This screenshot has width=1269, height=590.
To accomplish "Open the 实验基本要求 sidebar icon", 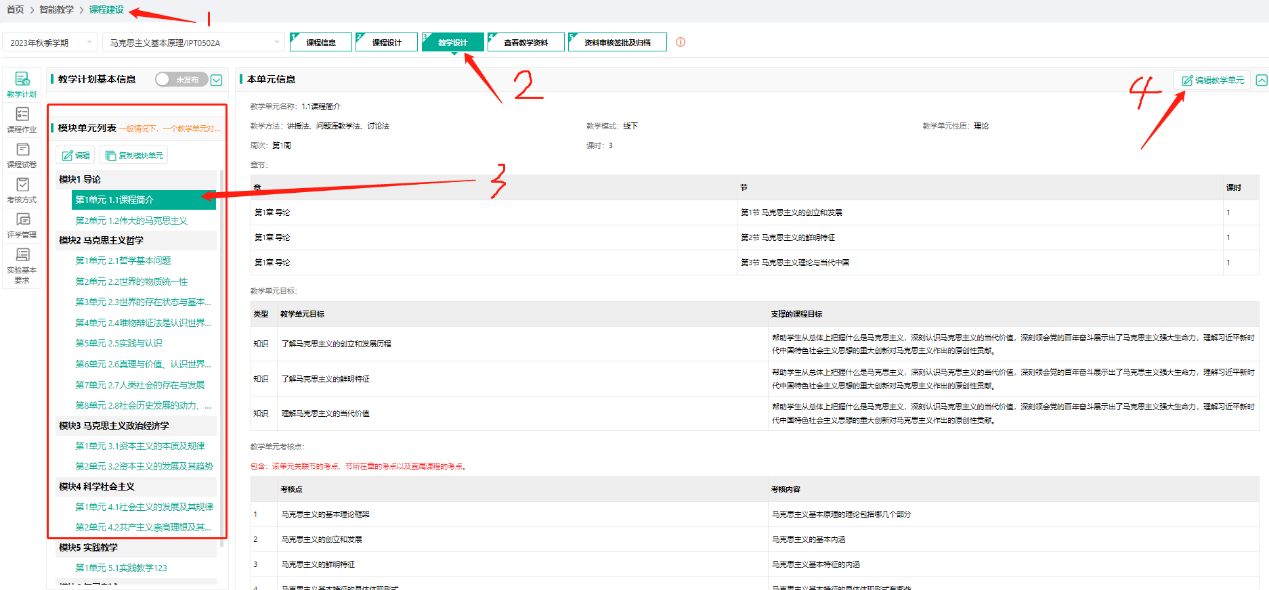I will tap(21, 265).
